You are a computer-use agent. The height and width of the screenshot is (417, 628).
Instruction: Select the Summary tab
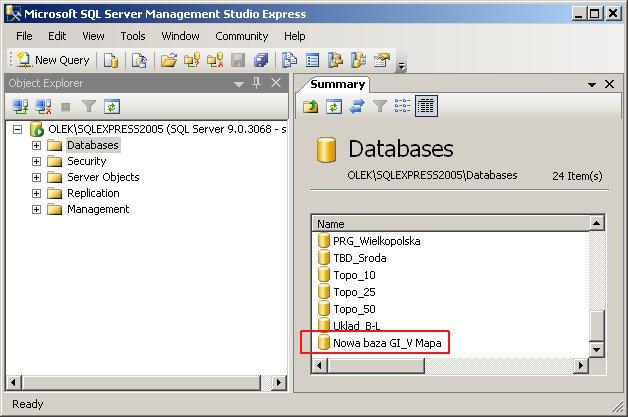coord(337,84)
